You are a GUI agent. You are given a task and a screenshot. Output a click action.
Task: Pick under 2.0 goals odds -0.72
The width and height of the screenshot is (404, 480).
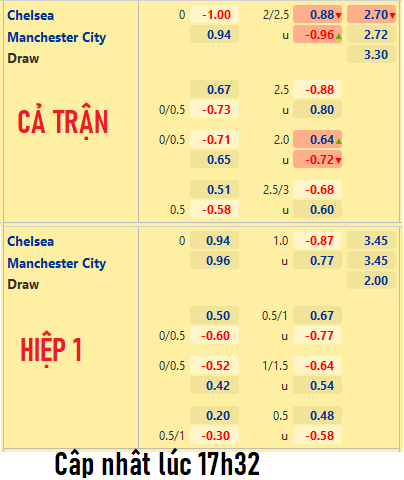click(317, 159)
